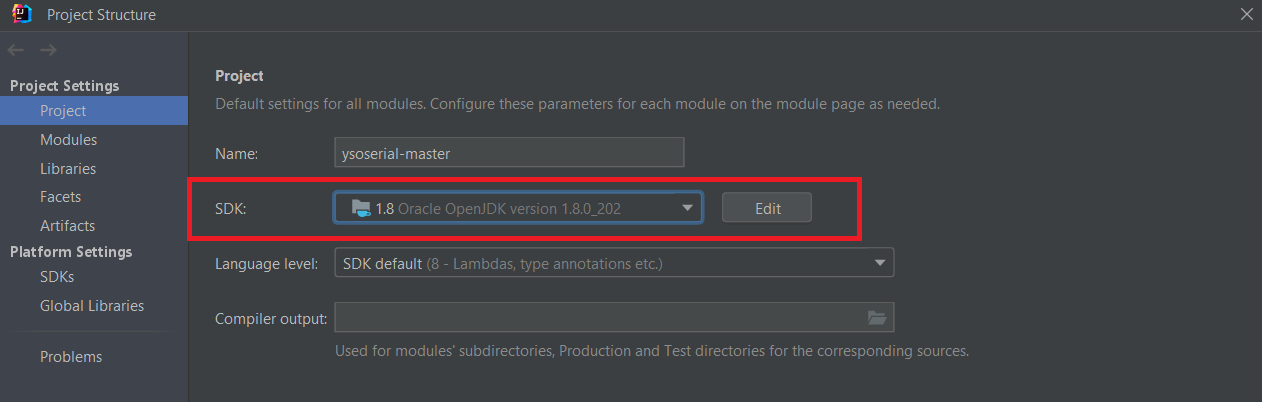Click the project Name text field
Viewport: 1262px width, 402px height.
tap(509, 153)
